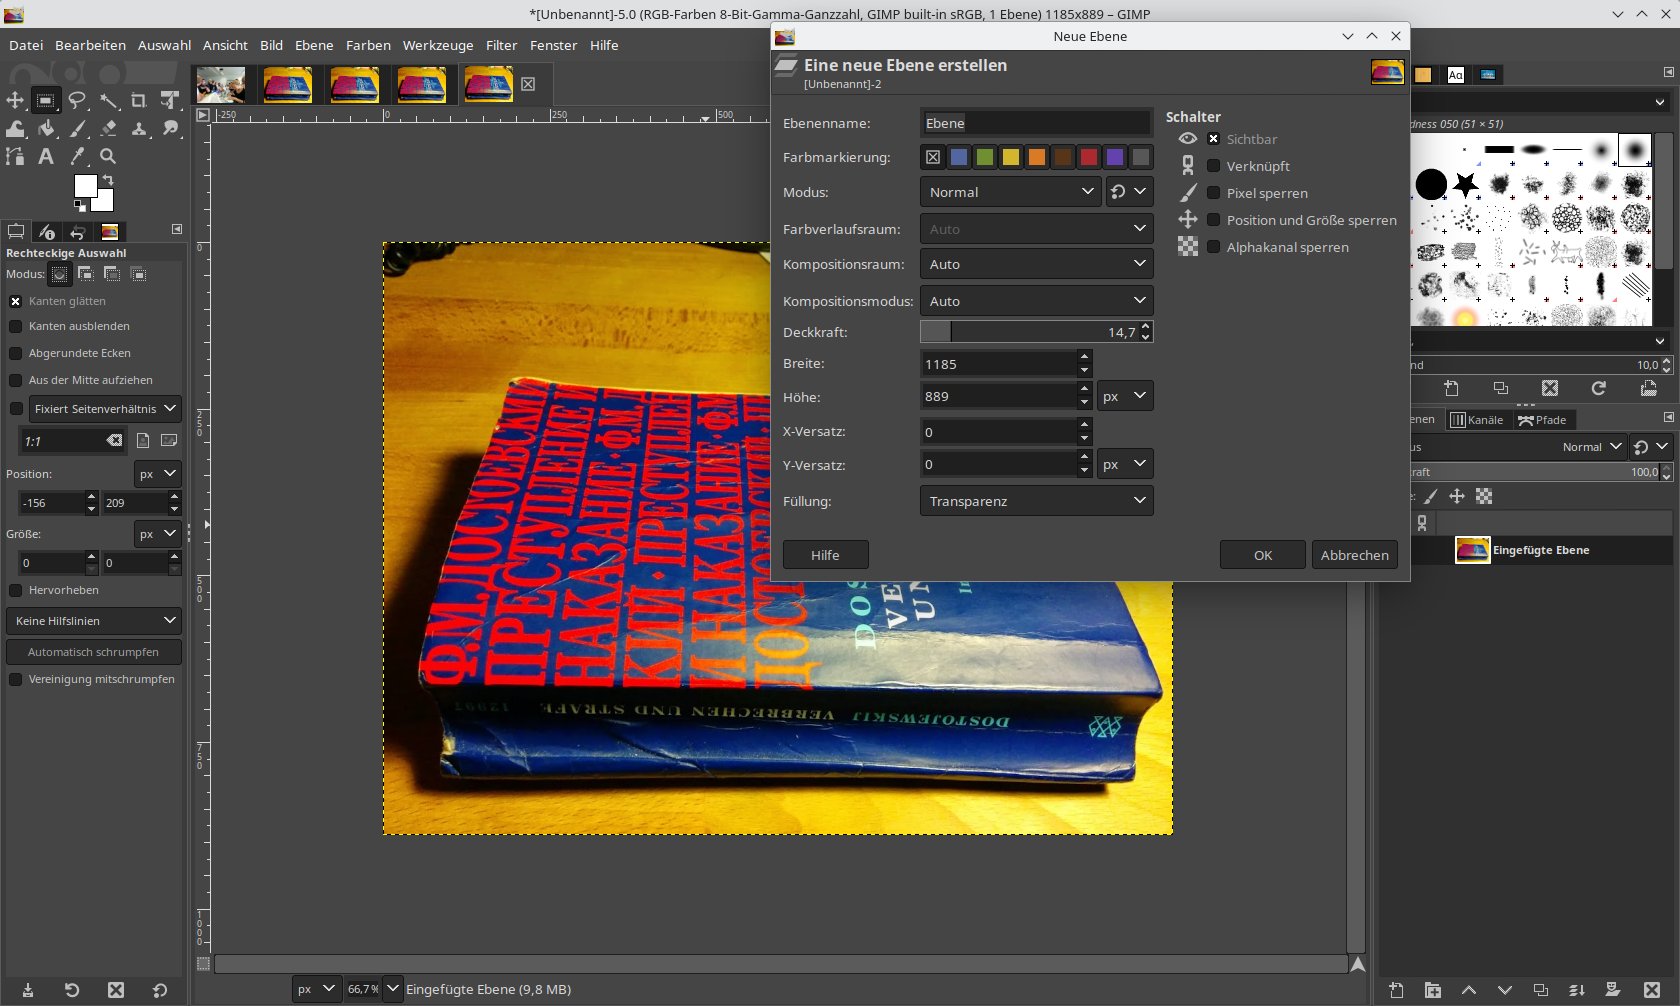
Task: Check the Alphakanal sperren option
Action: coord(1213,247)
